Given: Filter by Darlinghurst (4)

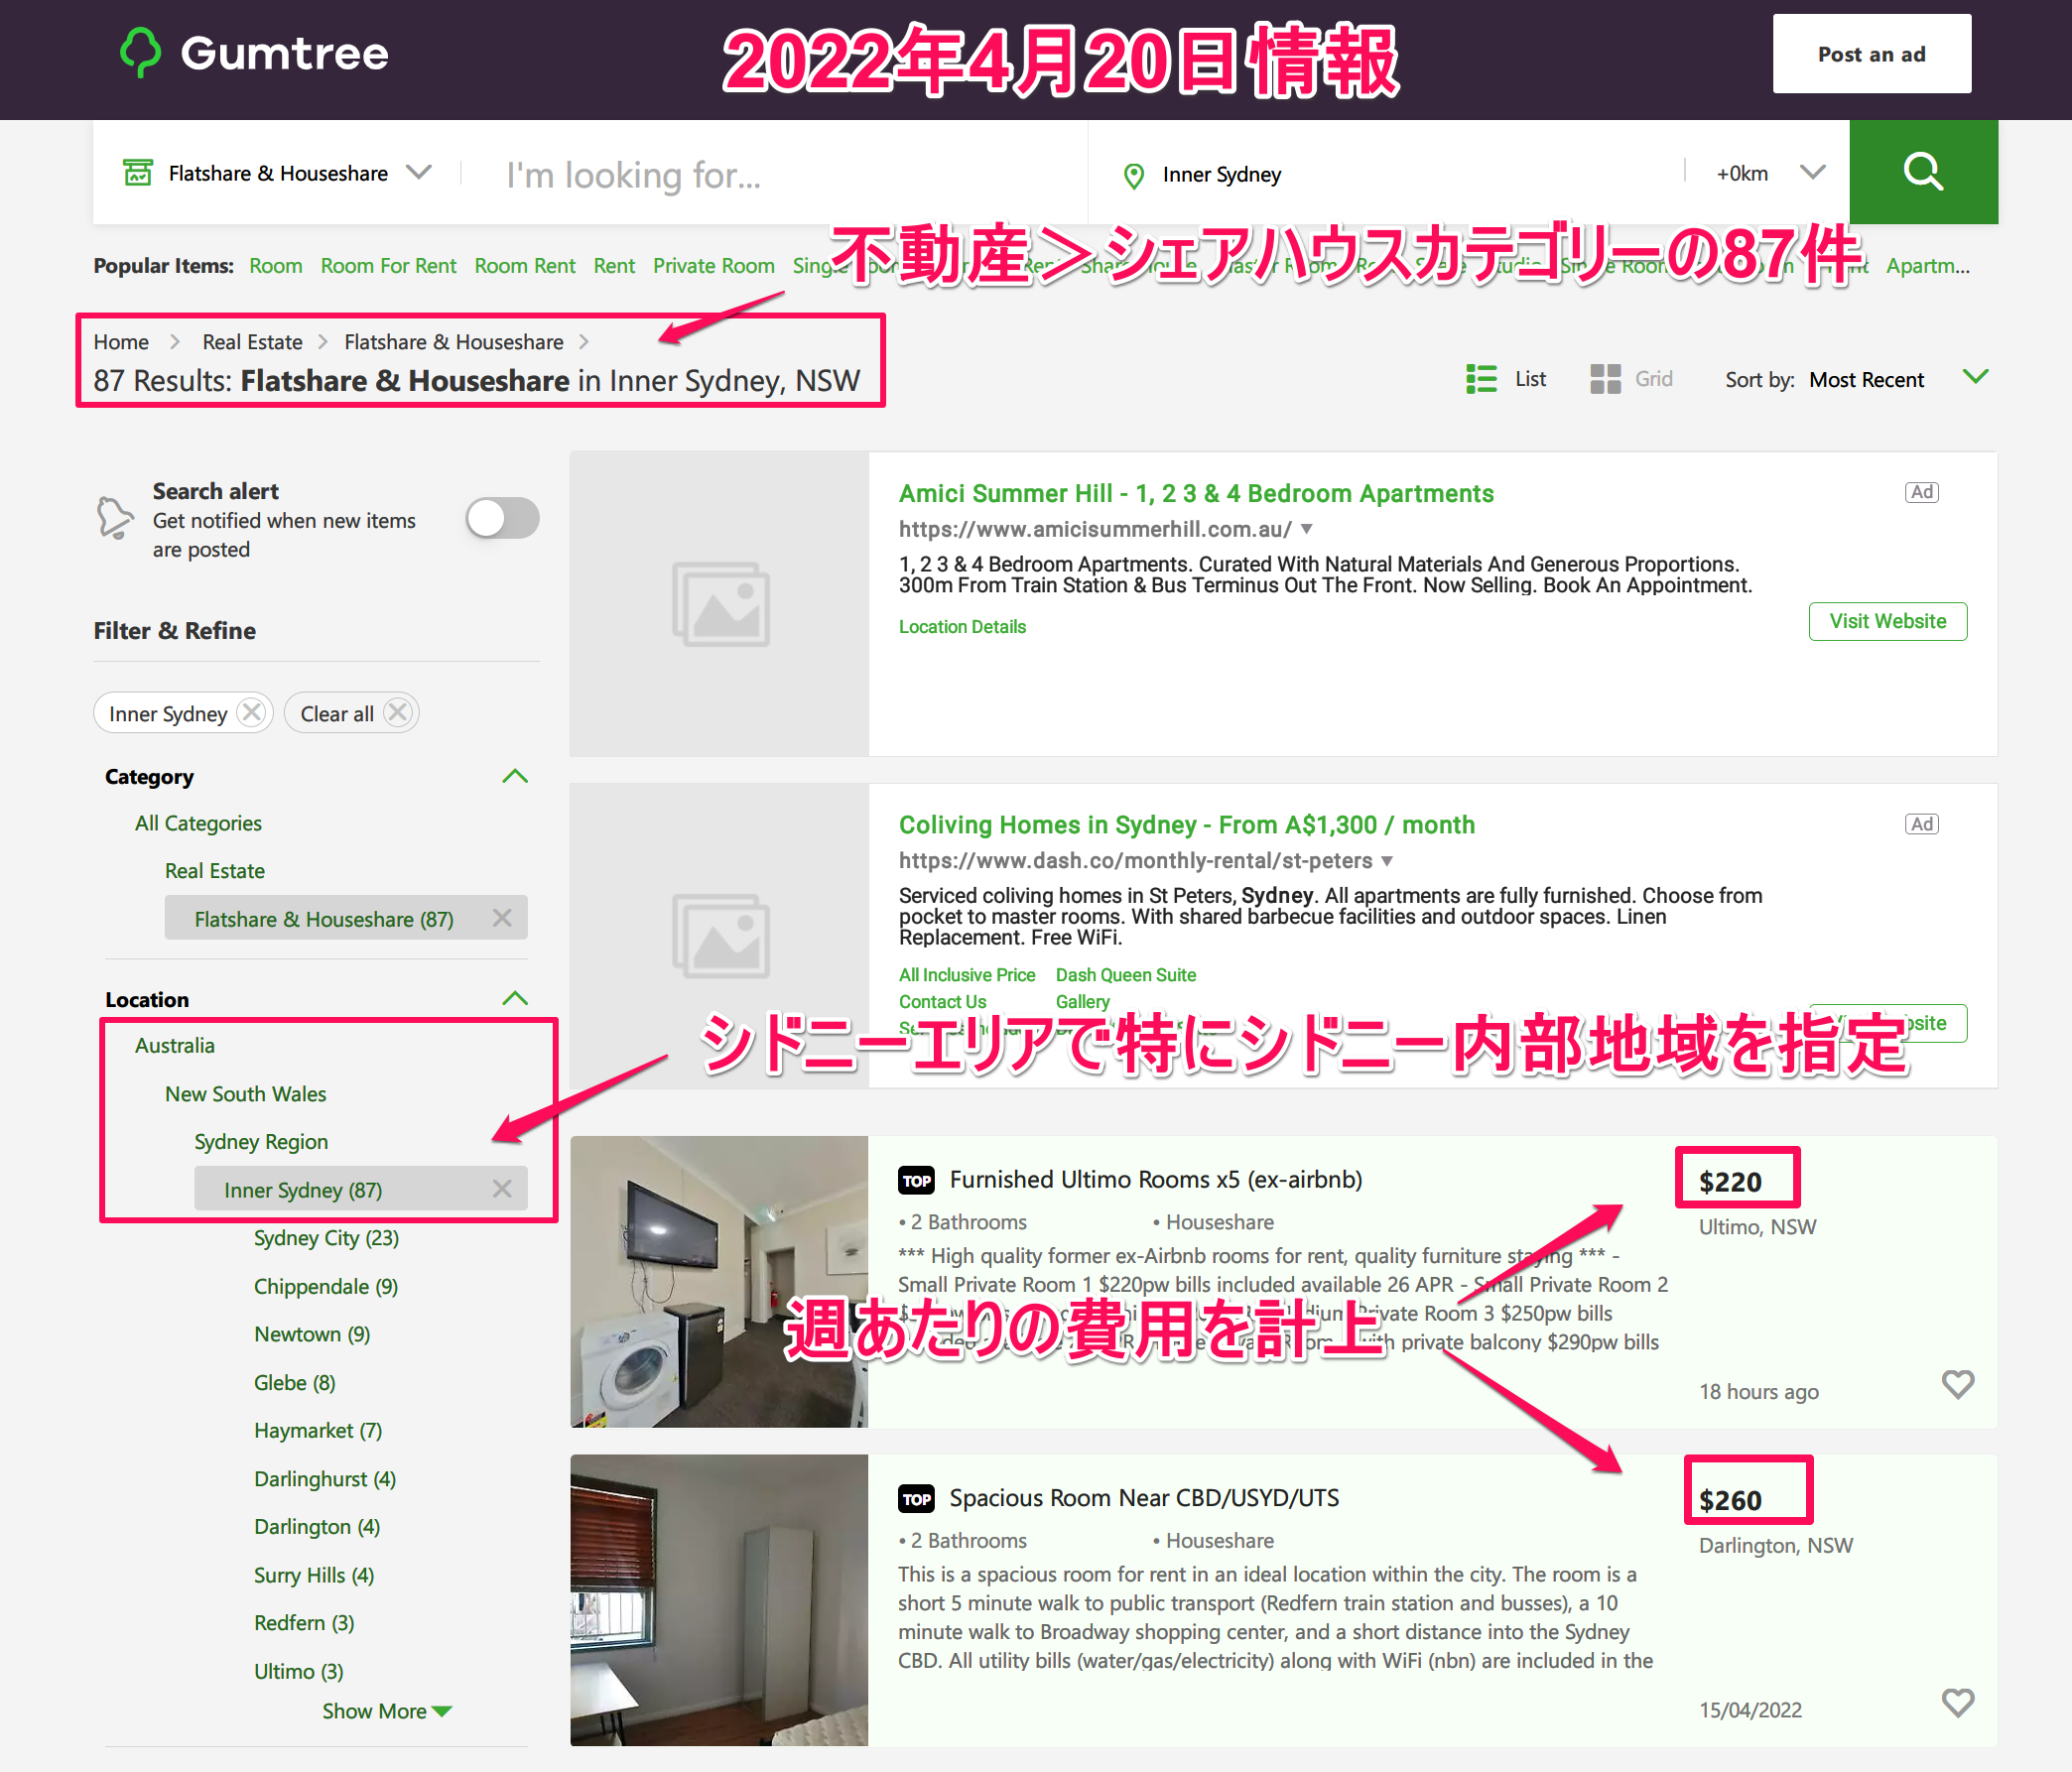Looking at the screenshot, I should point(324,1479).
